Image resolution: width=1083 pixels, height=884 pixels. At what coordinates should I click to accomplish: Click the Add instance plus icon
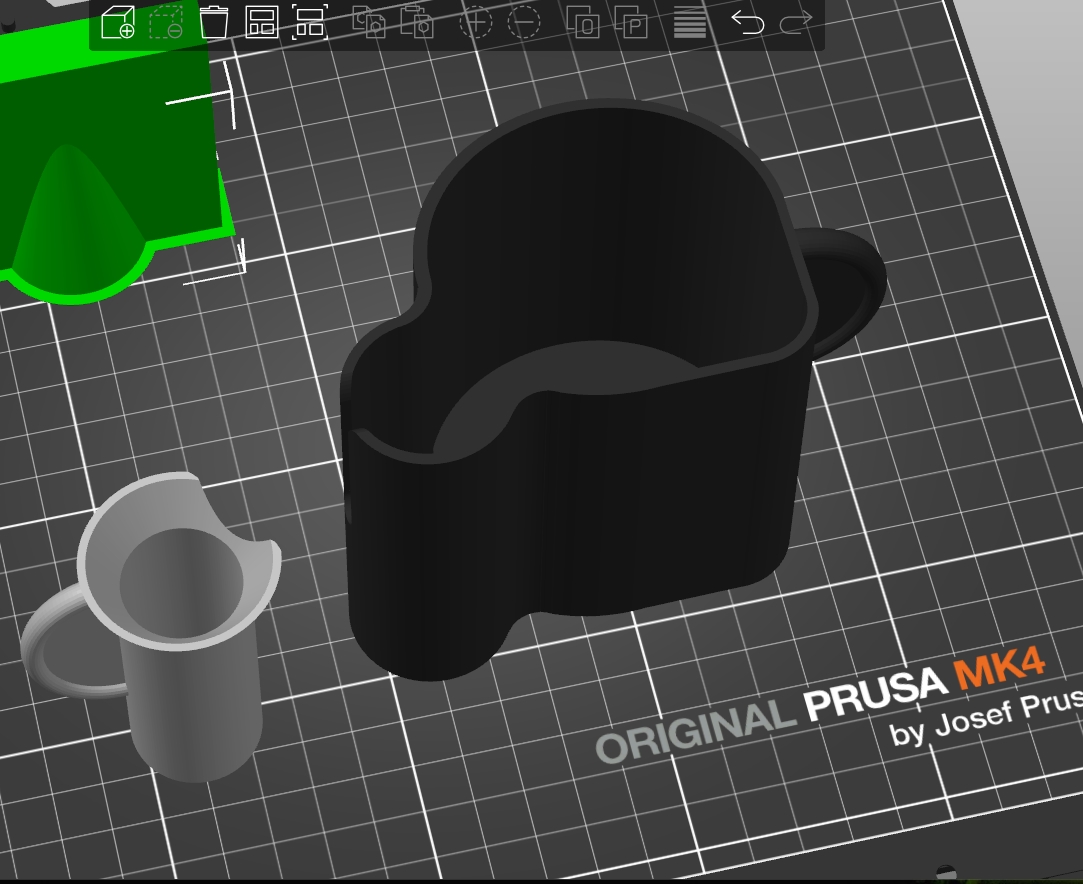tap(476, 22)
